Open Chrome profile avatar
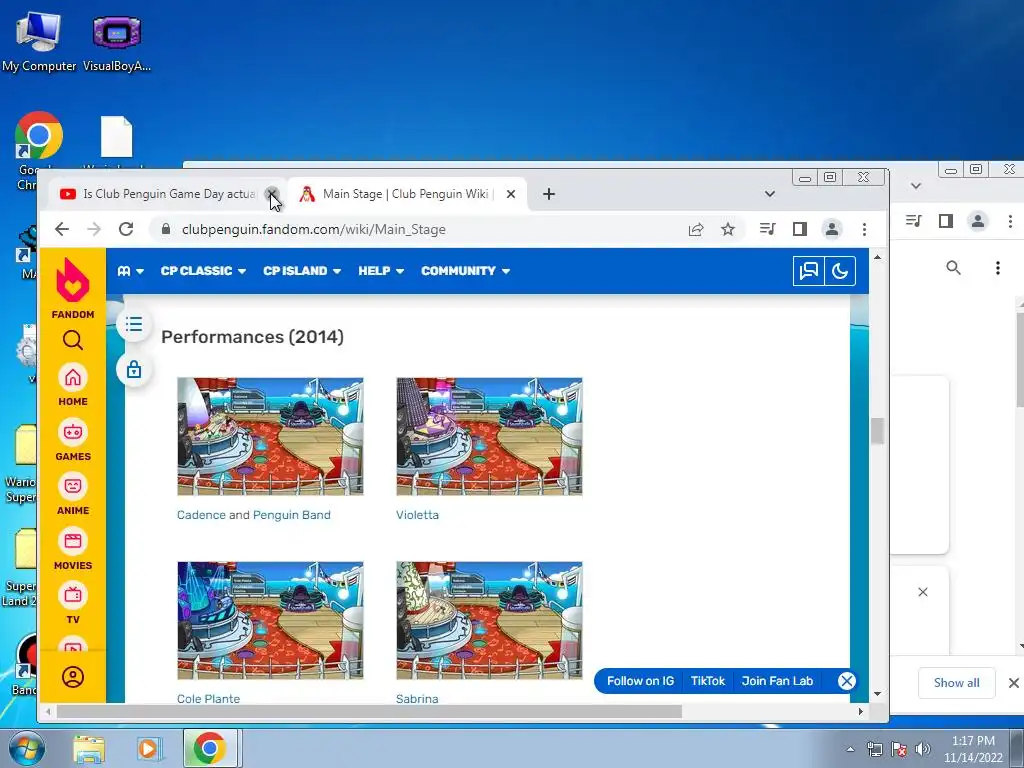Screen dimensions: 1024x768 (832, 229)
